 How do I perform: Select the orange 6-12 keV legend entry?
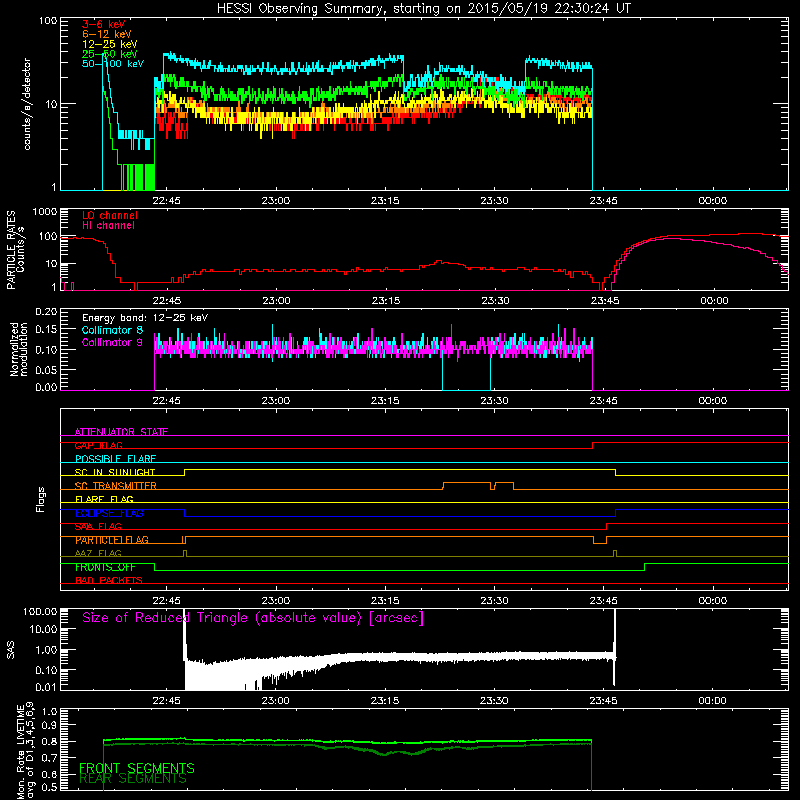click(107, 34)
